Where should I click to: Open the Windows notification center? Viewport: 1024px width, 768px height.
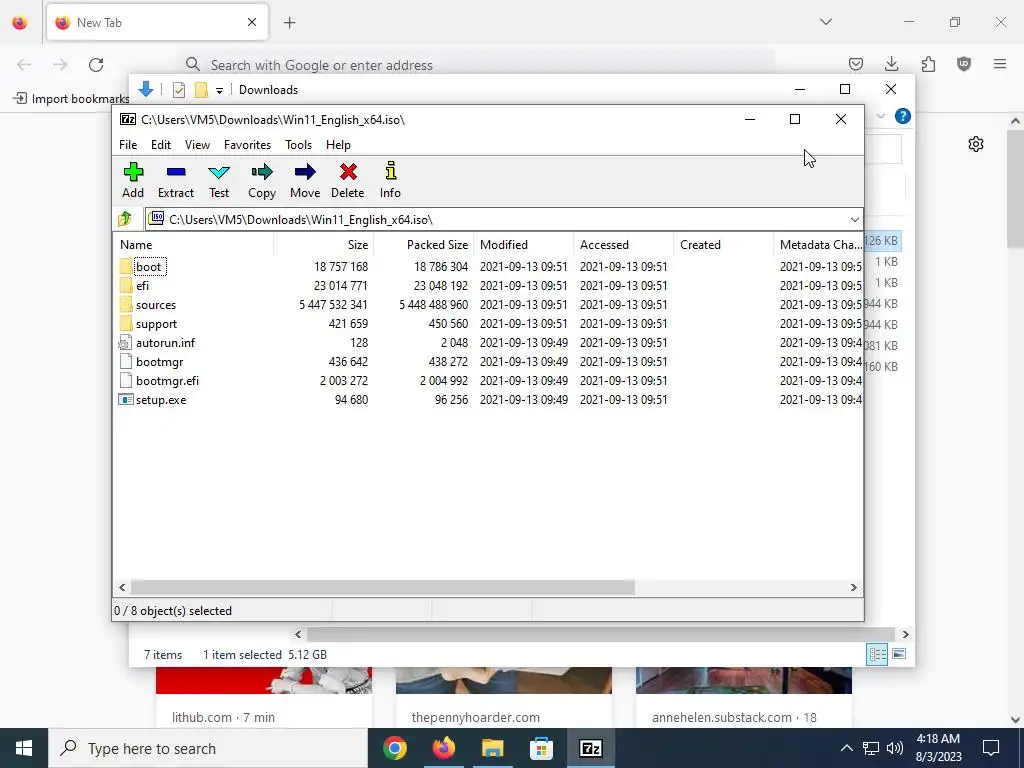[x=991, y=748]
